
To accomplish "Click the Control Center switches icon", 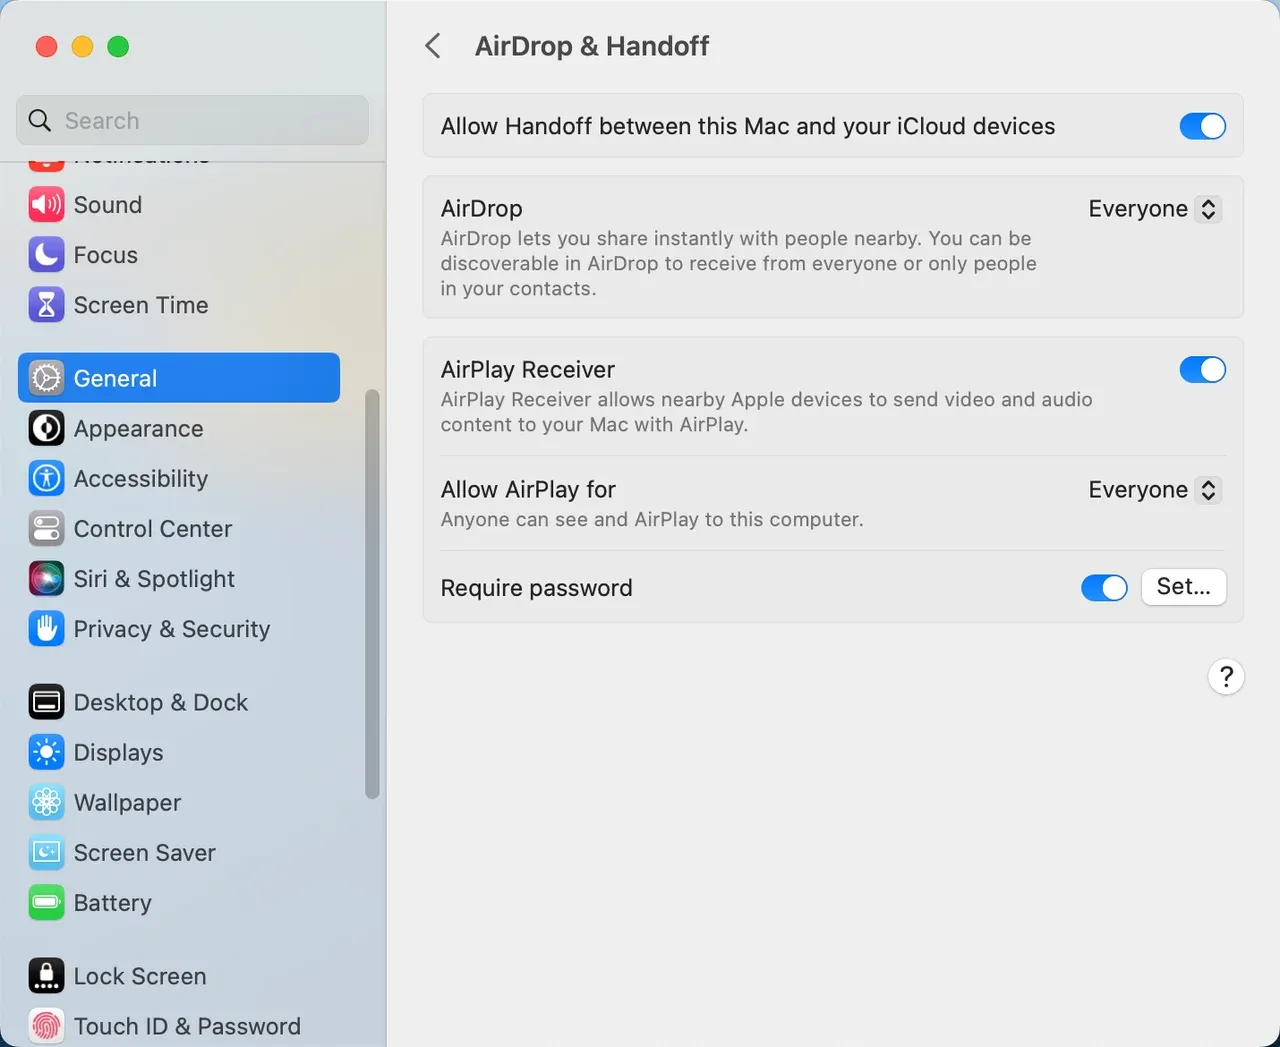I will pos(46,528).
